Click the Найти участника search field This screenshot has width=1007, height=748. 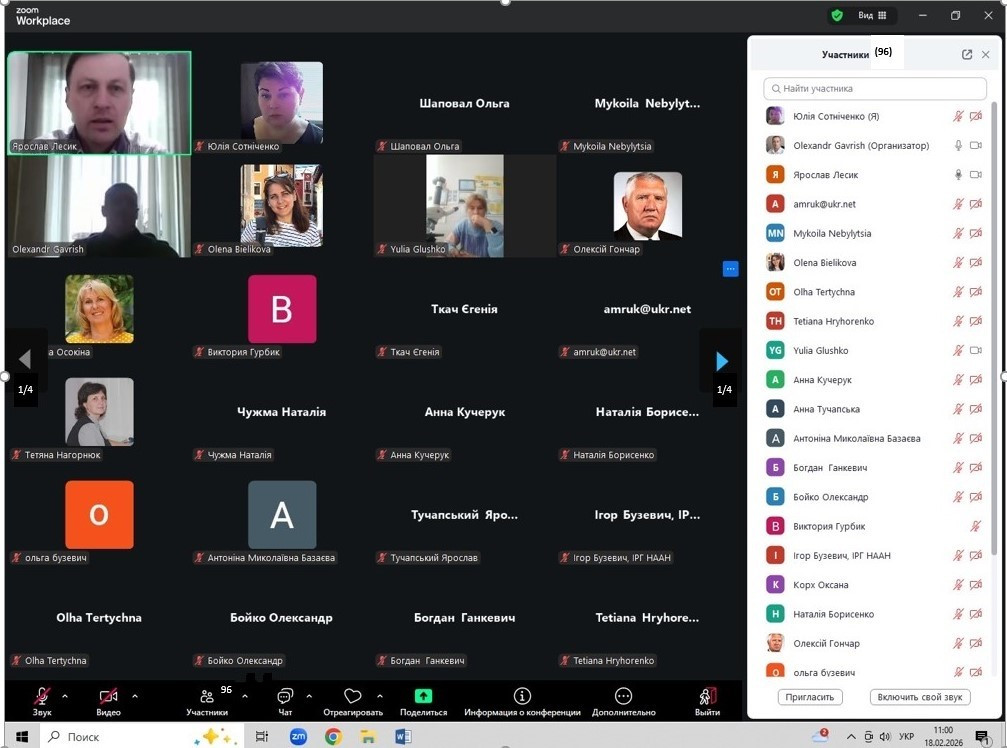click(875, 89)
